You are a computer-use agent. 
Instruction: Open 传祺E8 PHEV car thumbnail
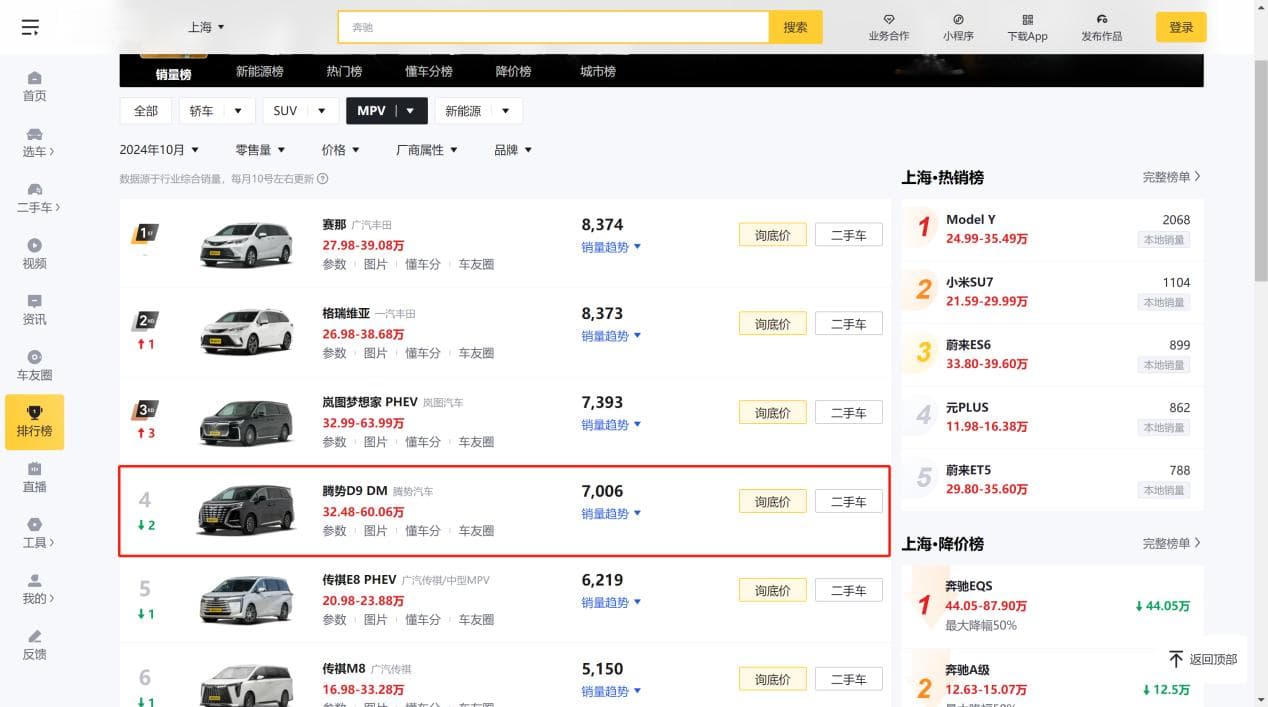pyautogui.click(x=247, y=599)
